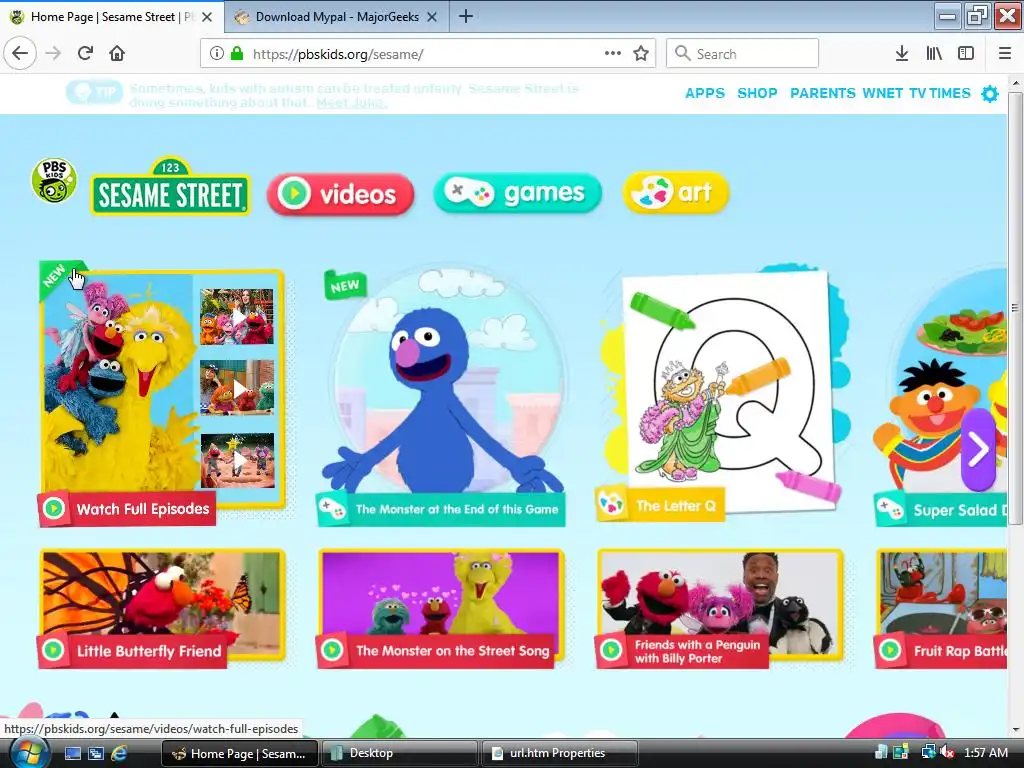The width and height of the screenshot is (1024, 768).
Task: Click the TIP speech bubble badge
Action: [x=94, y=92]
